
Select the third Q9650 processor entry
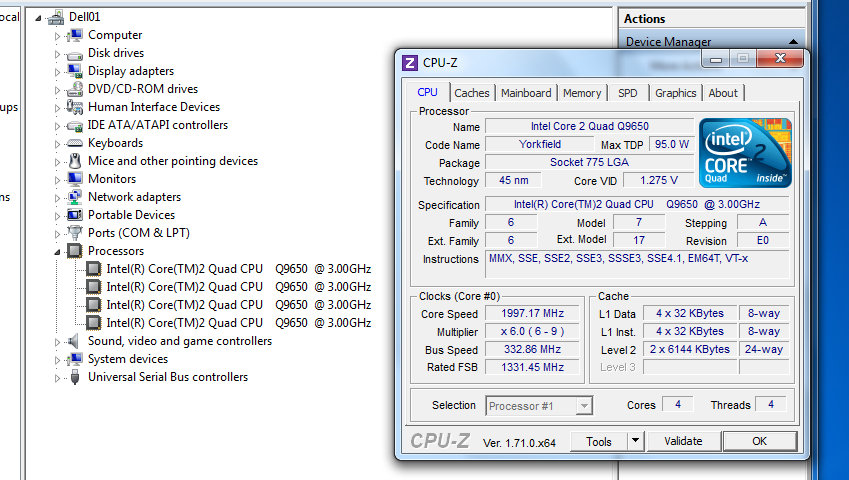[239, 305]
